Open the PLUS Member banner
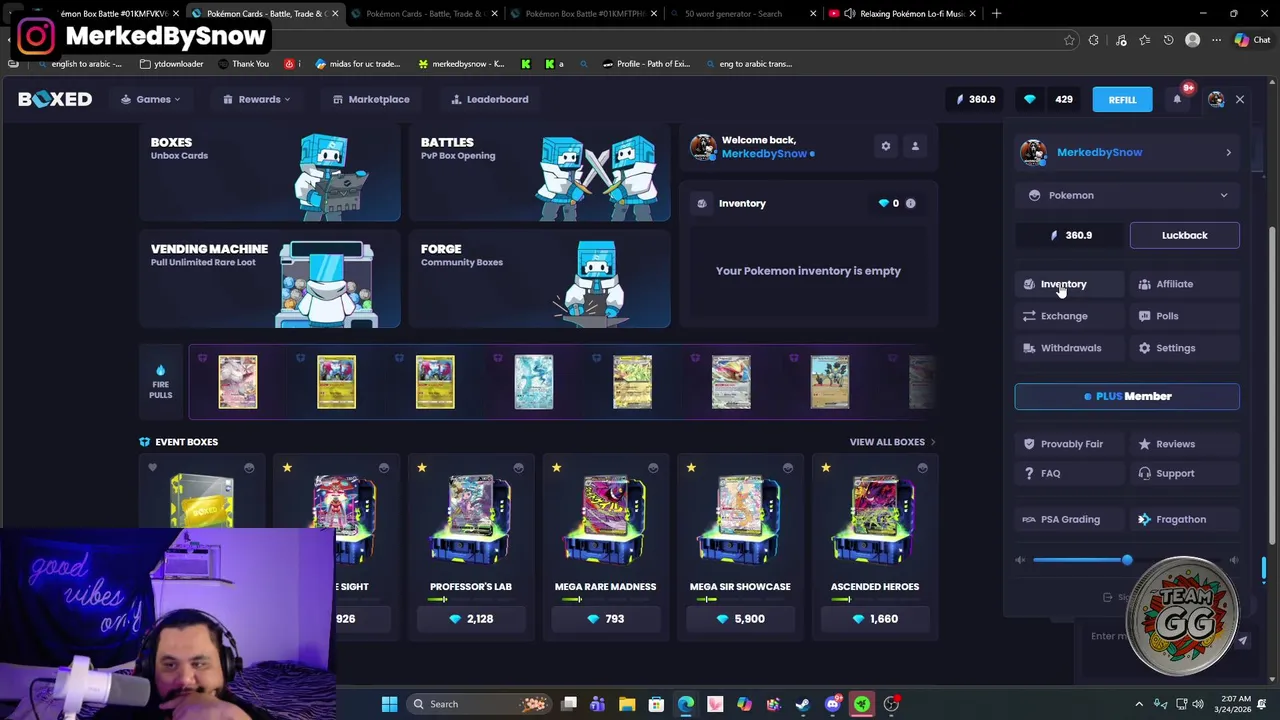 pos(1127,396)
